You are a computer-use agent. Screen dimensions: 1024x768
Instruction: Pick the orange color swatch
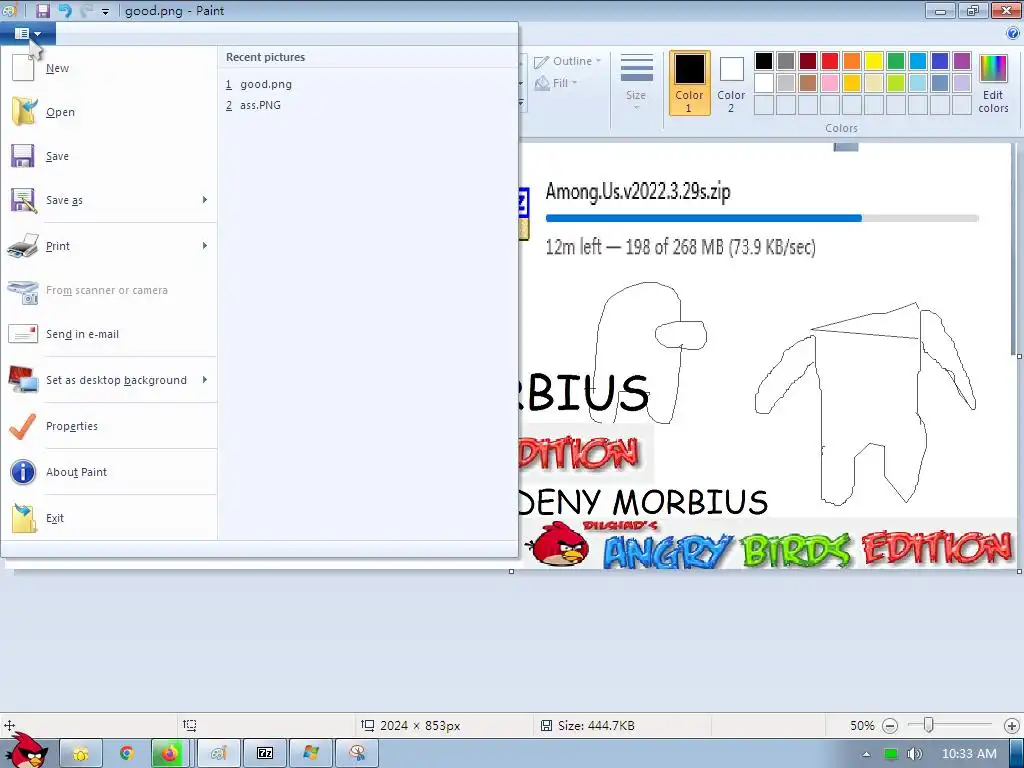click(852, 61)
